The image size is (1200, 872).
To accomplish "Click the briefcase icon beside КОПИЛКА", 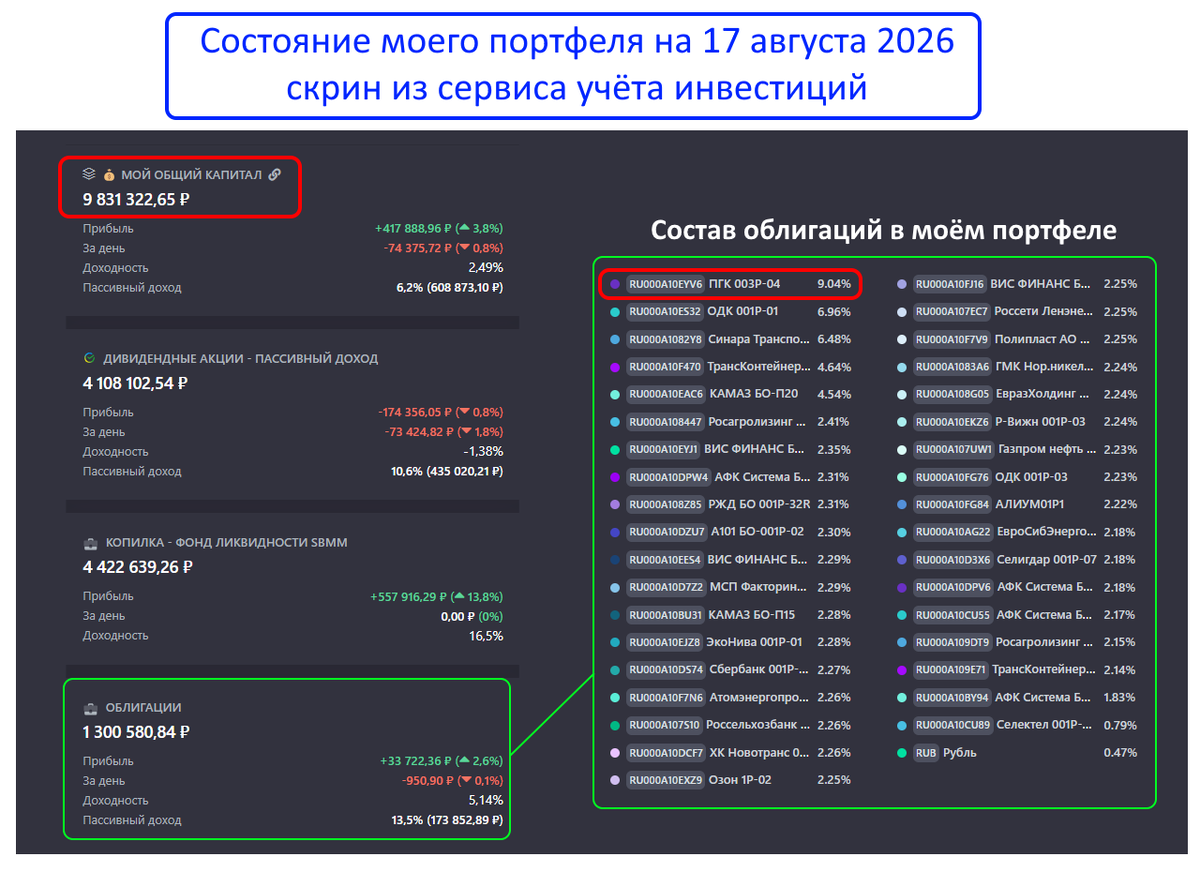I will (90, 543).
